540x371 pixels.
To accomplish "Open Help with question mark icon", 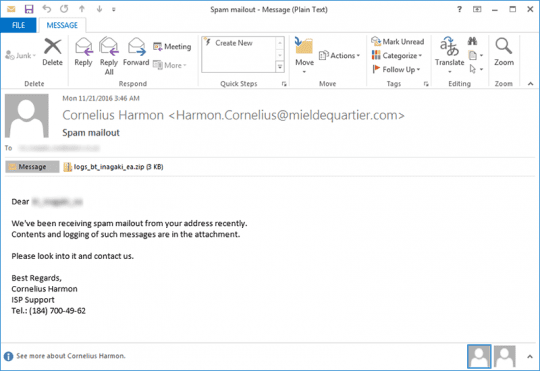I will click(459, 9).
